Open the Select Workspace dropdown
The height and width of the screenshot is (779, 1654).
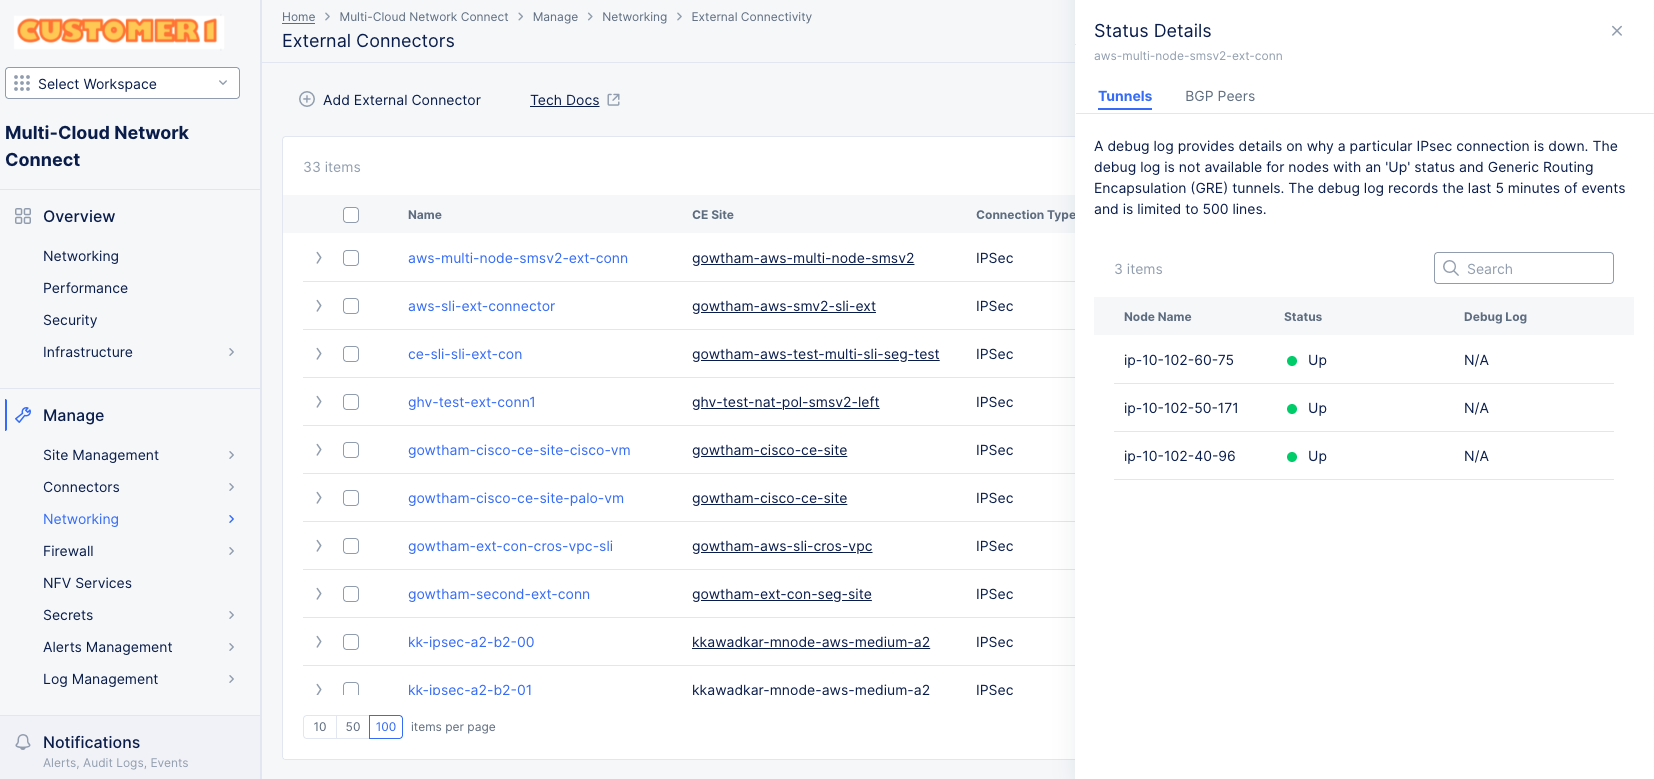(x=122, y=84)
